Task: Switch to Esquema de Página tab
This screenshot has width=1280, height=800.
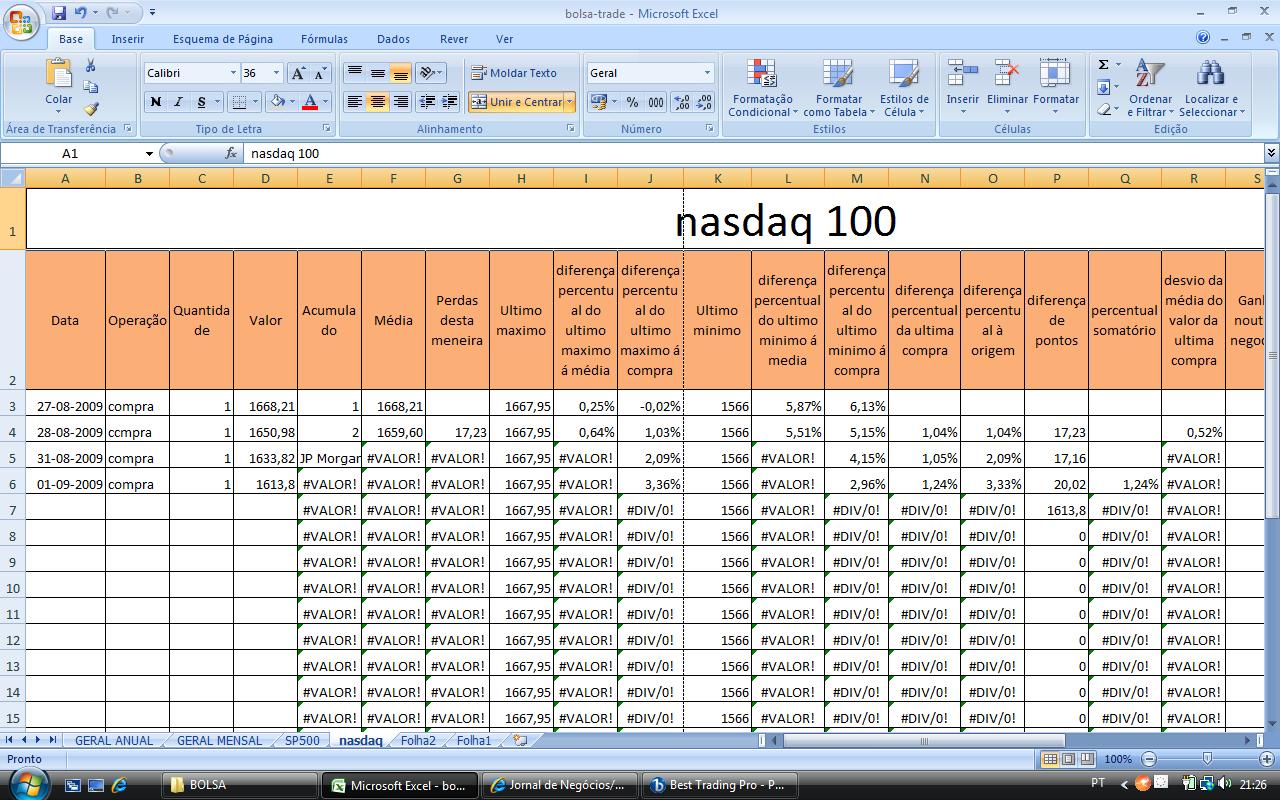Action: (223, 39)
